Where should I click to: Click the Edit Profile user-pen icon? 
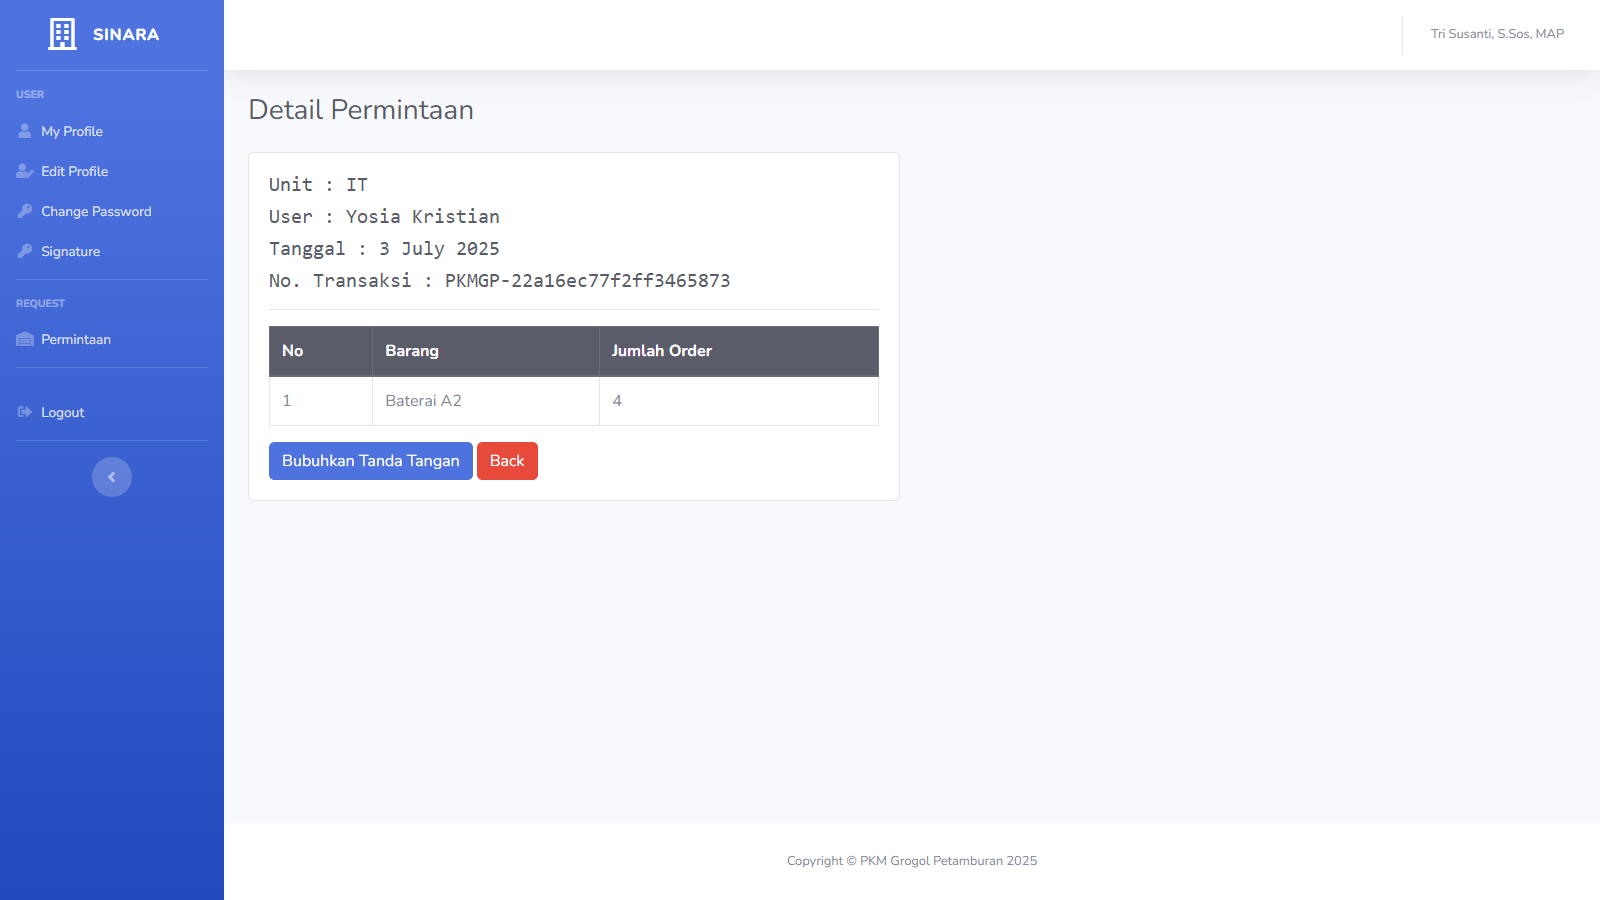point(25,171)
